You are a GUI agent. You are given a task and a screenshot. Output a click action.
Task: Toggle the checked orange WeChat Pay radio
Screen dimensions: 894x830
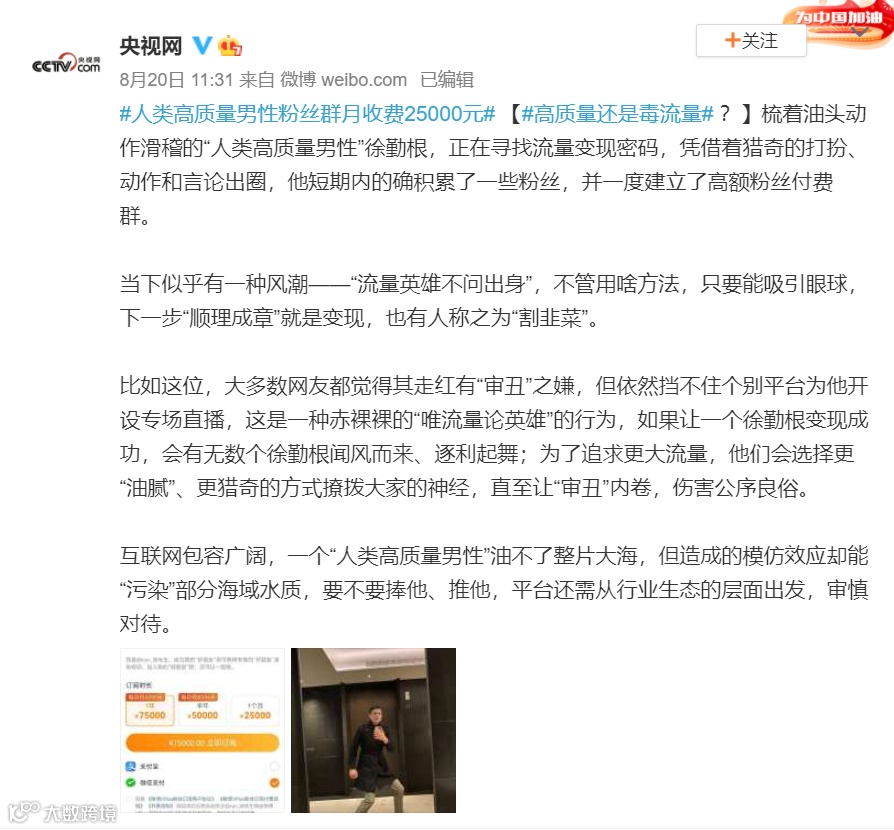click(274, 783)
